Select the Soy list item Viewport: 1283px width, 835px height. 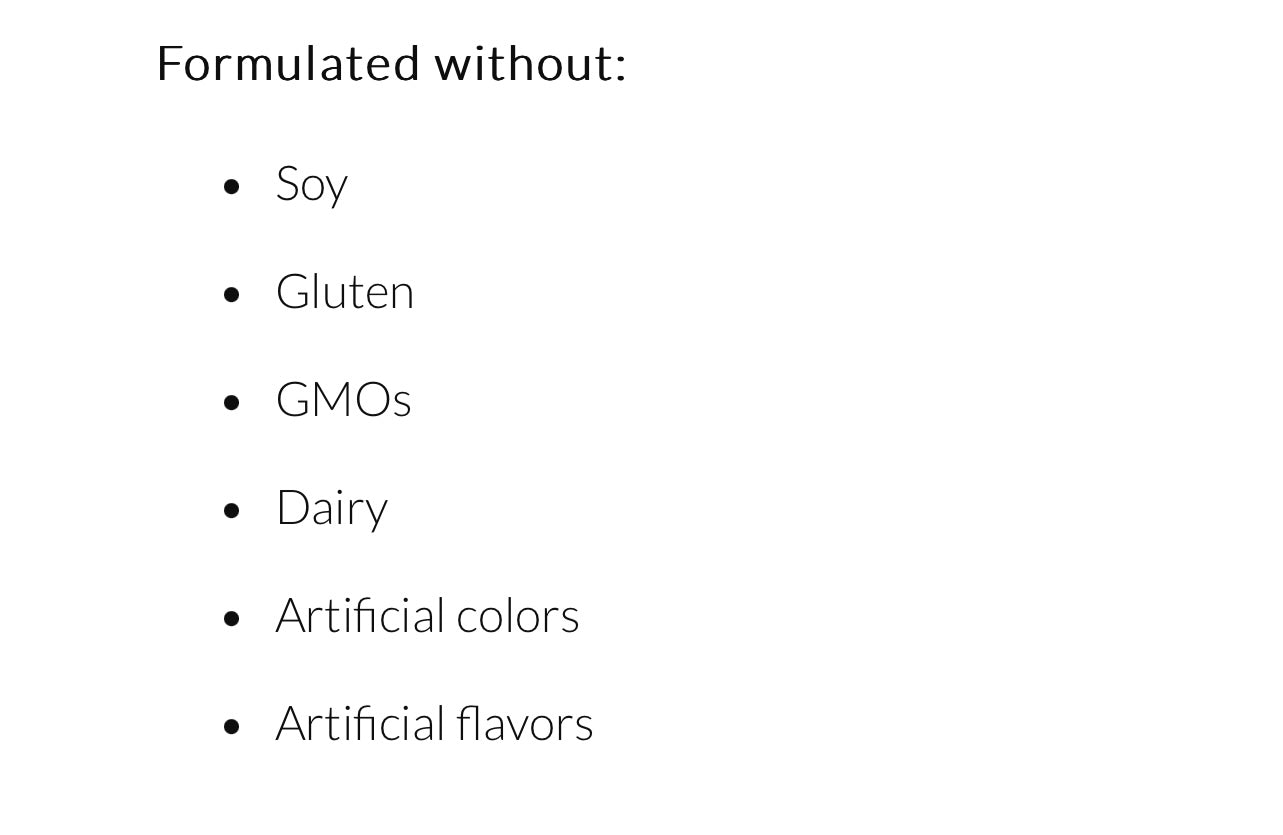pyautogui.click(x=312, y=184)
